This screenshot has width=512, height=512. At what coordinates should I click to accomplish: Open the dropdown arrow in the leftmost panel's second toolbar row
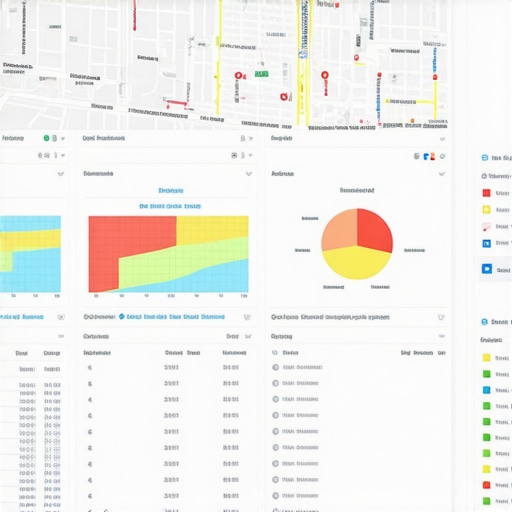point(63,155)
